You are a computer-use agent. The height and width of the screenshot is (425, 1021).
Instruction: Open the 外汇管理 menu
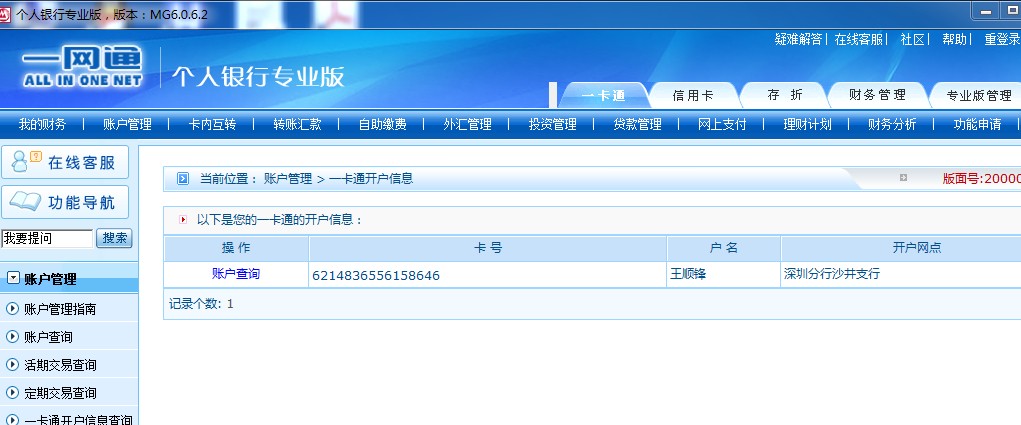468,124
